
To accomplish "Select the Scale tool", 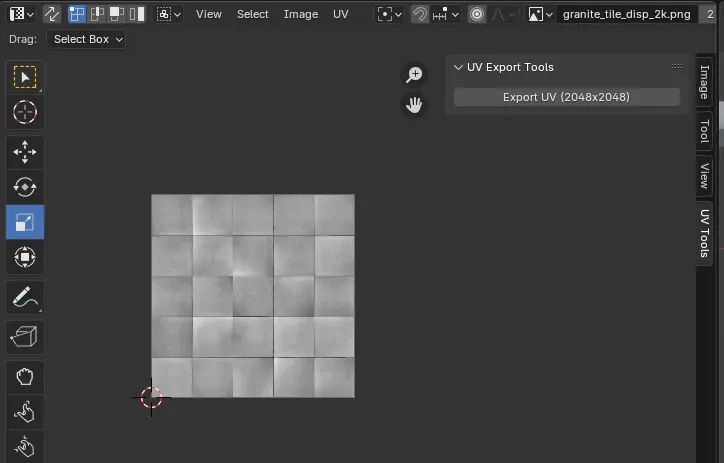I will pyautogui.click(x=25, y=222).
